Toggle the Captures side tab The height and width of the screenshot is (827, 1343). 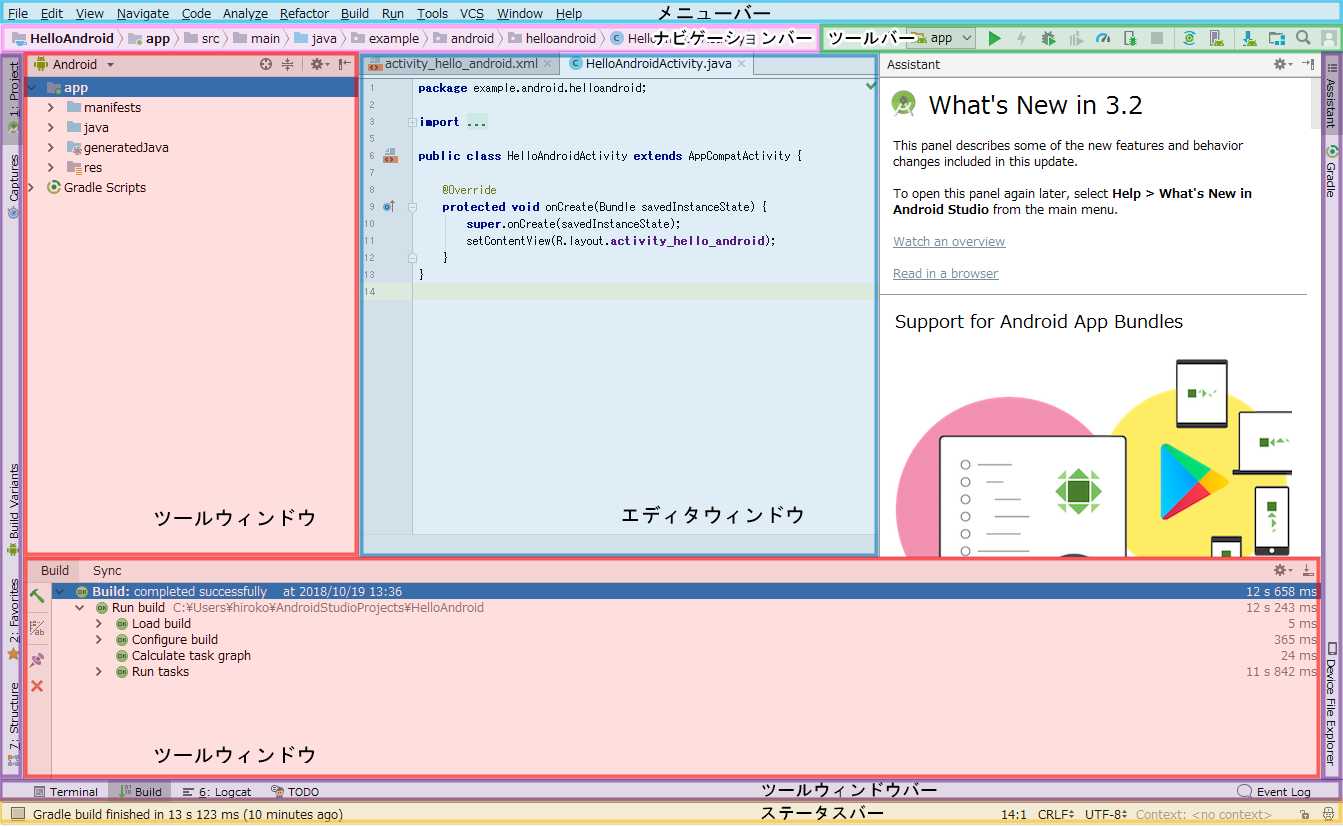click(14, 186)
